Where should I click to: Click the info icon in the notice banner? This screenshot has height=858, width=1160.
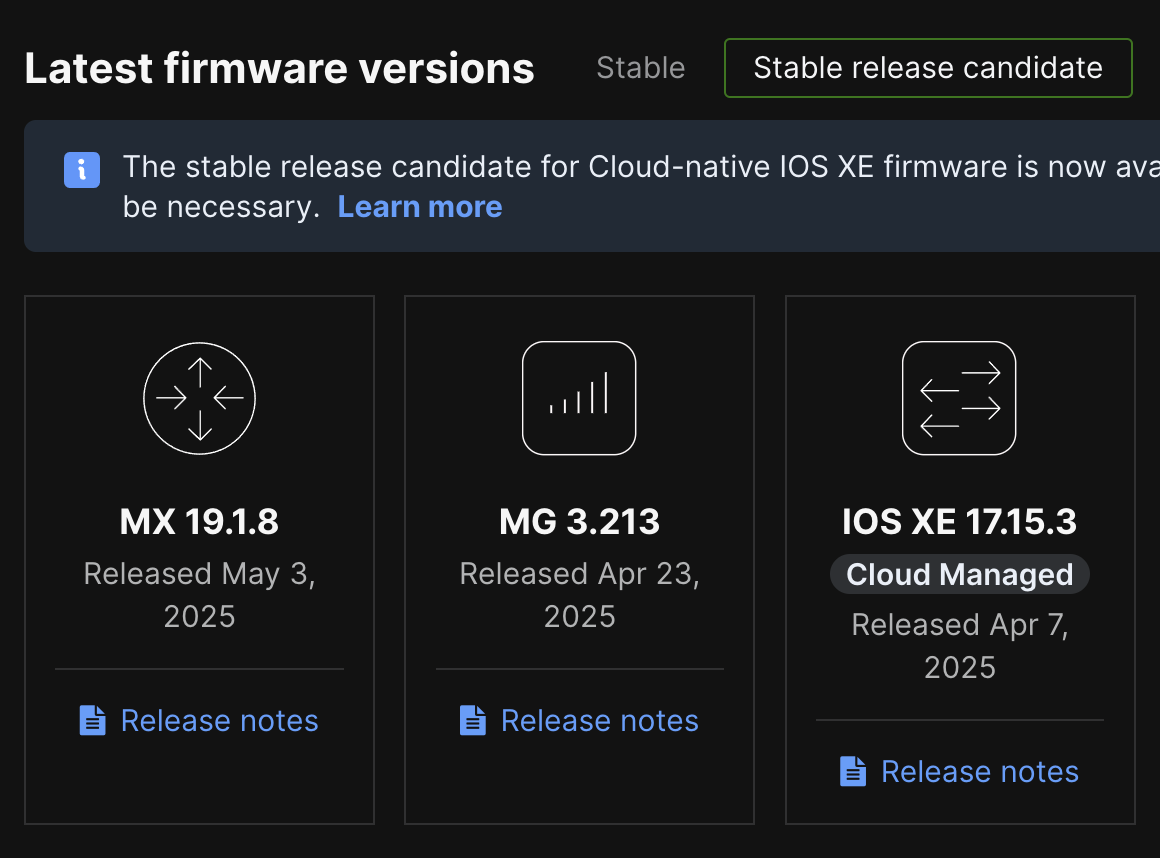(x=81, y=170)
